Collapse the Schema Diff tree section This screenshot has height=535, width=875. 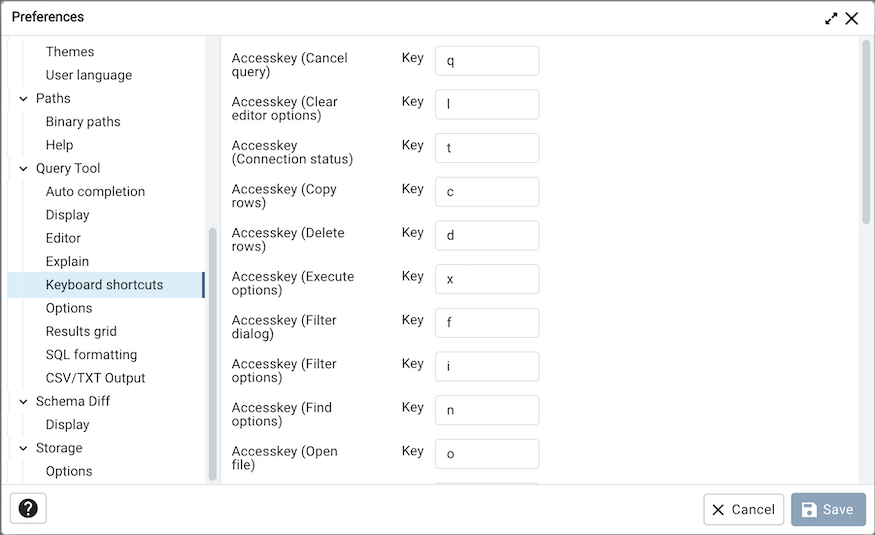tap(23, 401)
